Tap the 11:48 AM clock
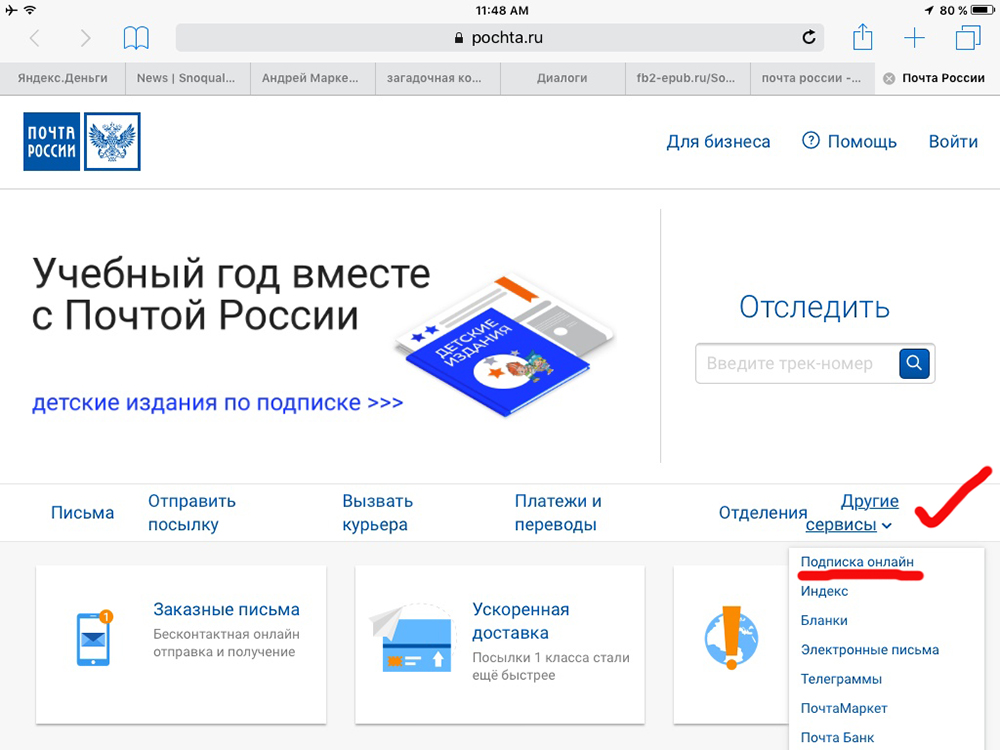Screen dimensions: 1000x750 pyautogui.click(x=502, y=10)
